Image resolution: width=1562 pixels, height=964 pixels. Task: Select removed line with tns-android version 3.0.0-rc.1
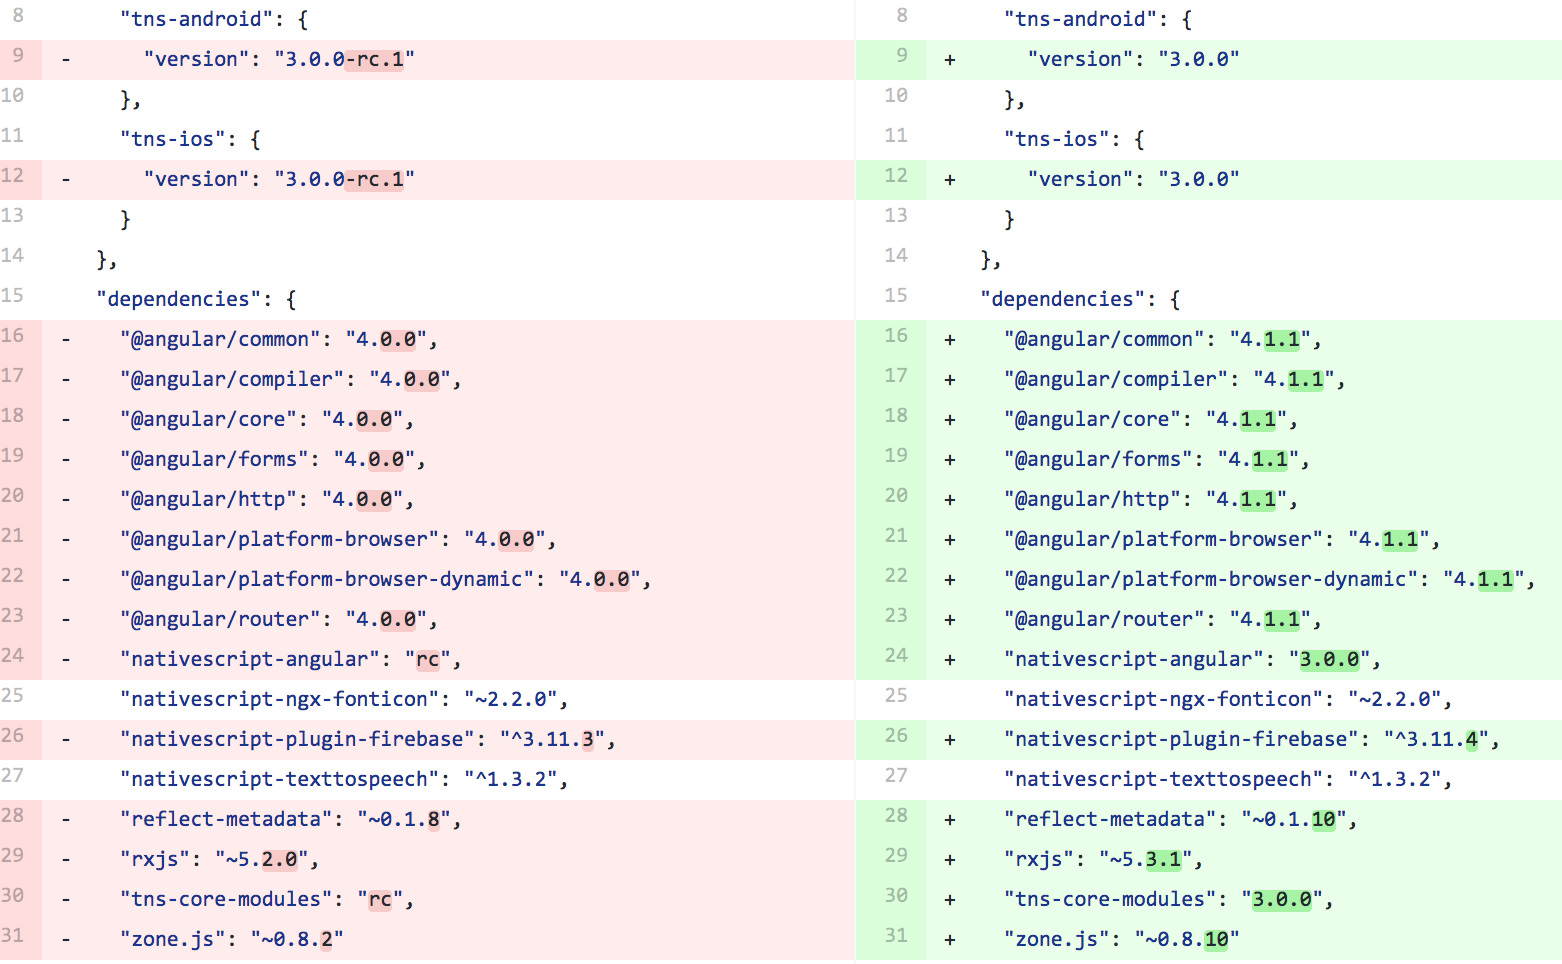(x=278, y=60)
